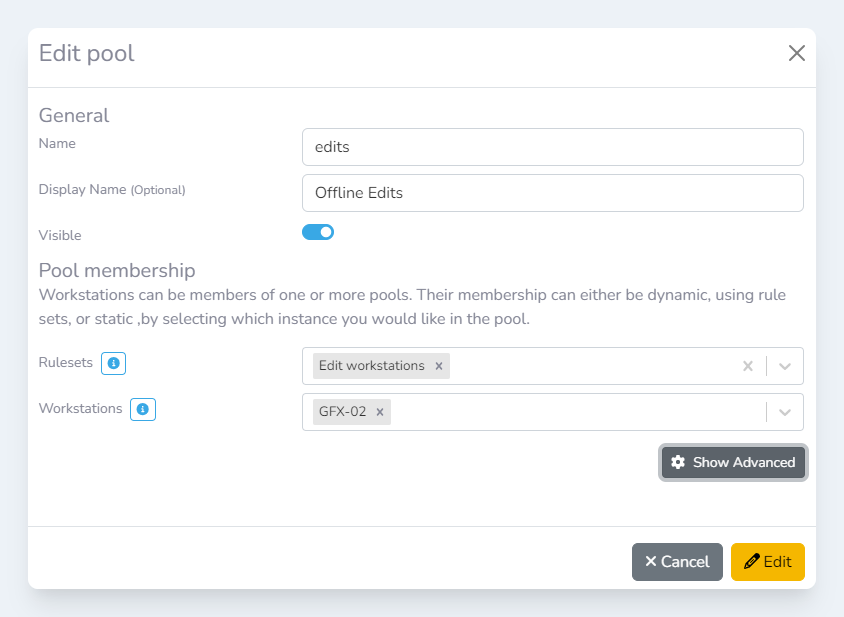Image resolution: width=844 pixels, height=617 pixels.
Task: Click empty area of Workstations select box
Action: click(575, 412)
